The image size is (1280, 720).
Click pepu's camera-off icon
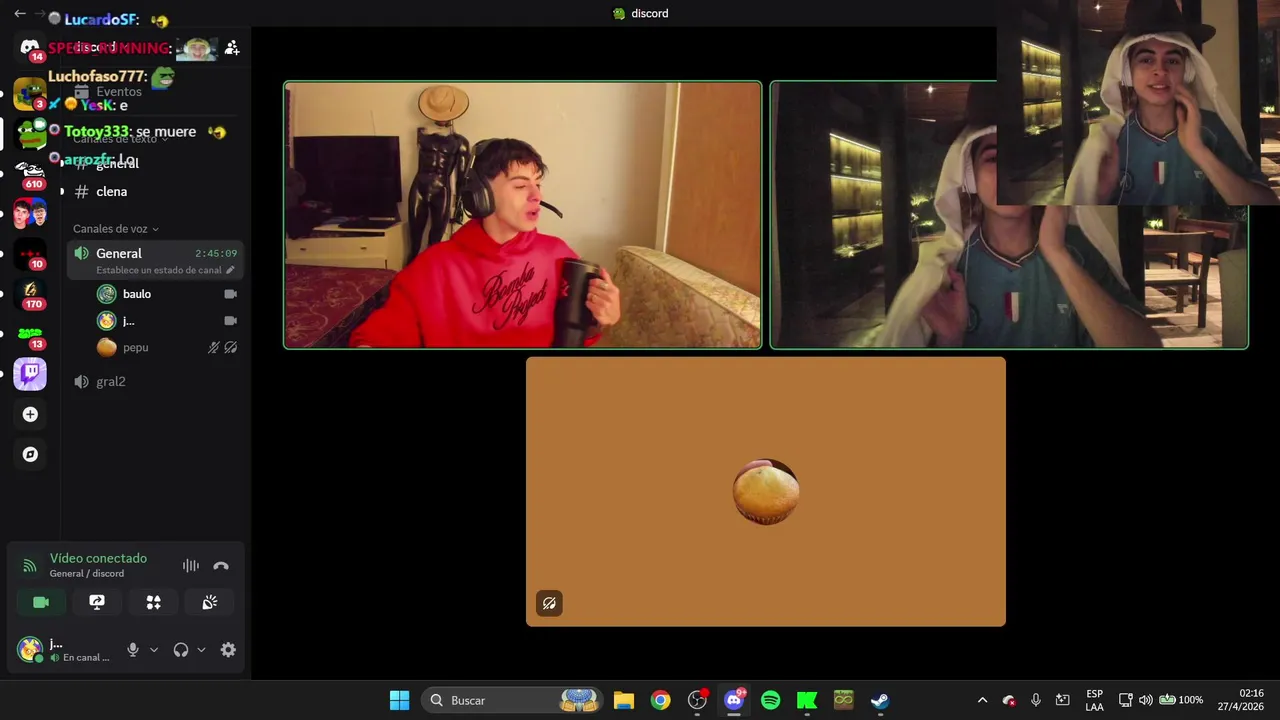point(230,347)
